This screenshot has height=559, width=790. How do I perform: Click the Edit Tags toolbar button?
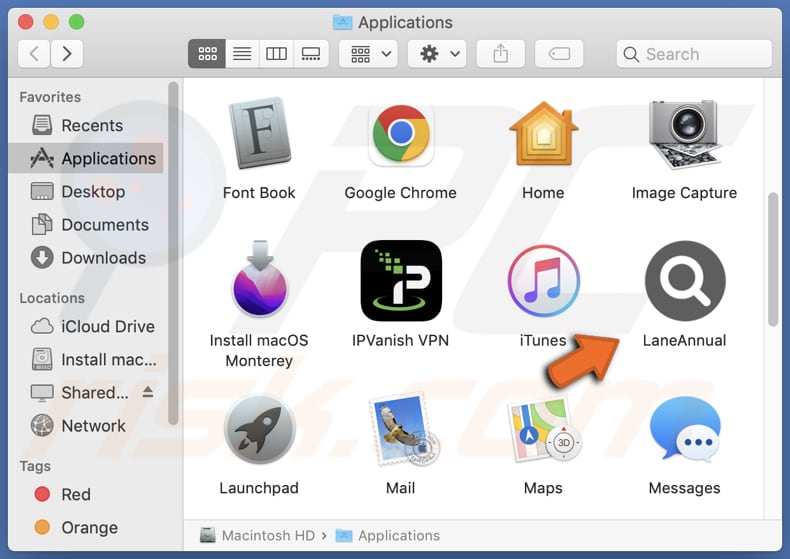tap(559, 53)
